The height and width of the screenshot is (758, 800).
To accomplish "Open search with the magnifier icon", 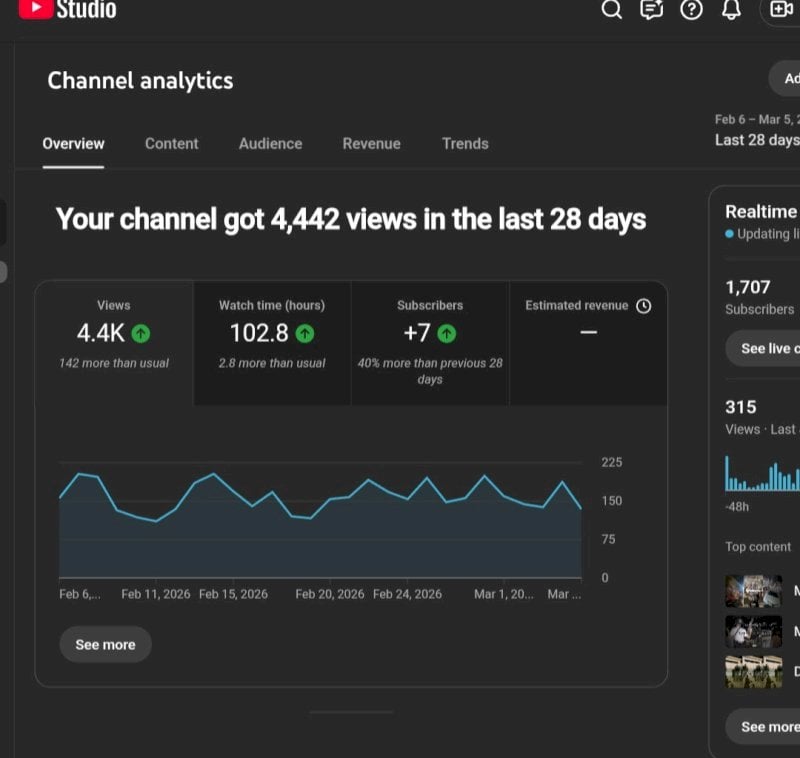I will pyautogui.click(x=611, y=10).
